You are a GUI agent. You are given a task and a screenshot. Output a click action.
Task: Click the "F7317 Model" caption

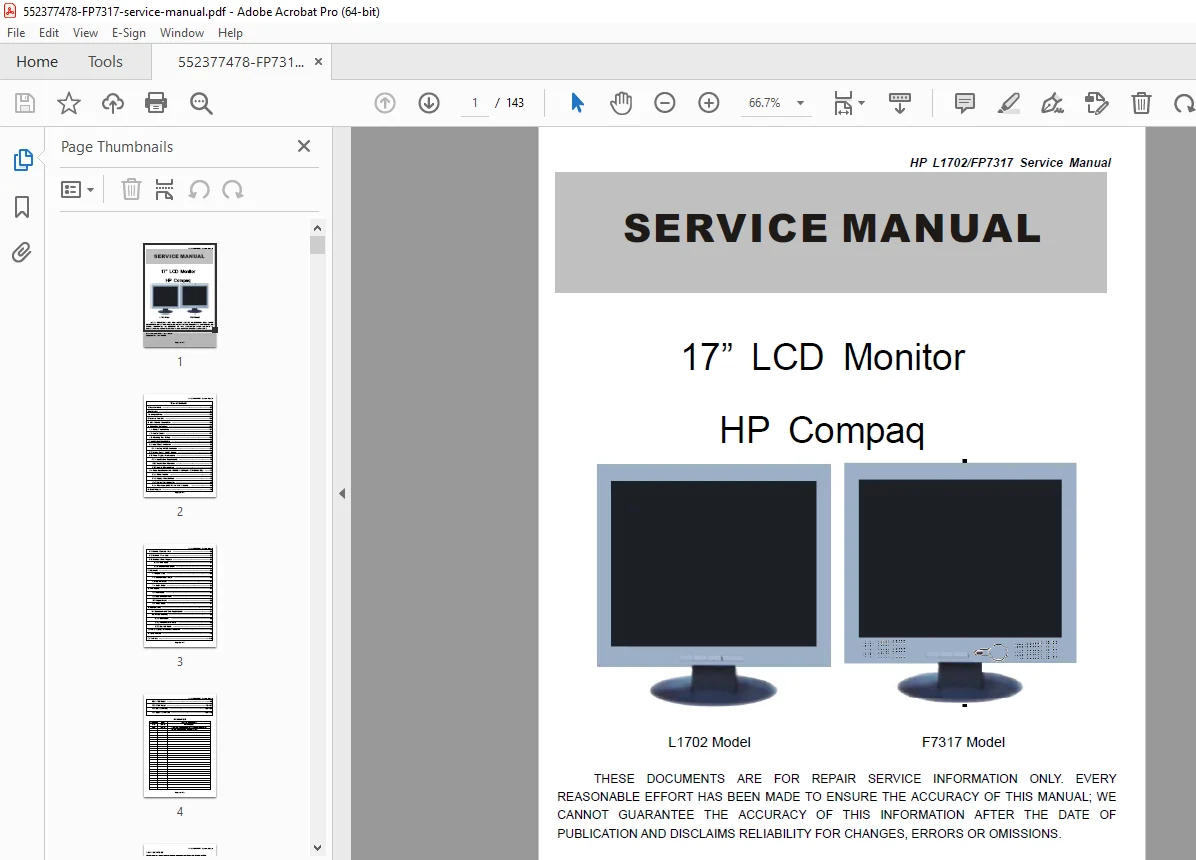click(x=963, y=742)
